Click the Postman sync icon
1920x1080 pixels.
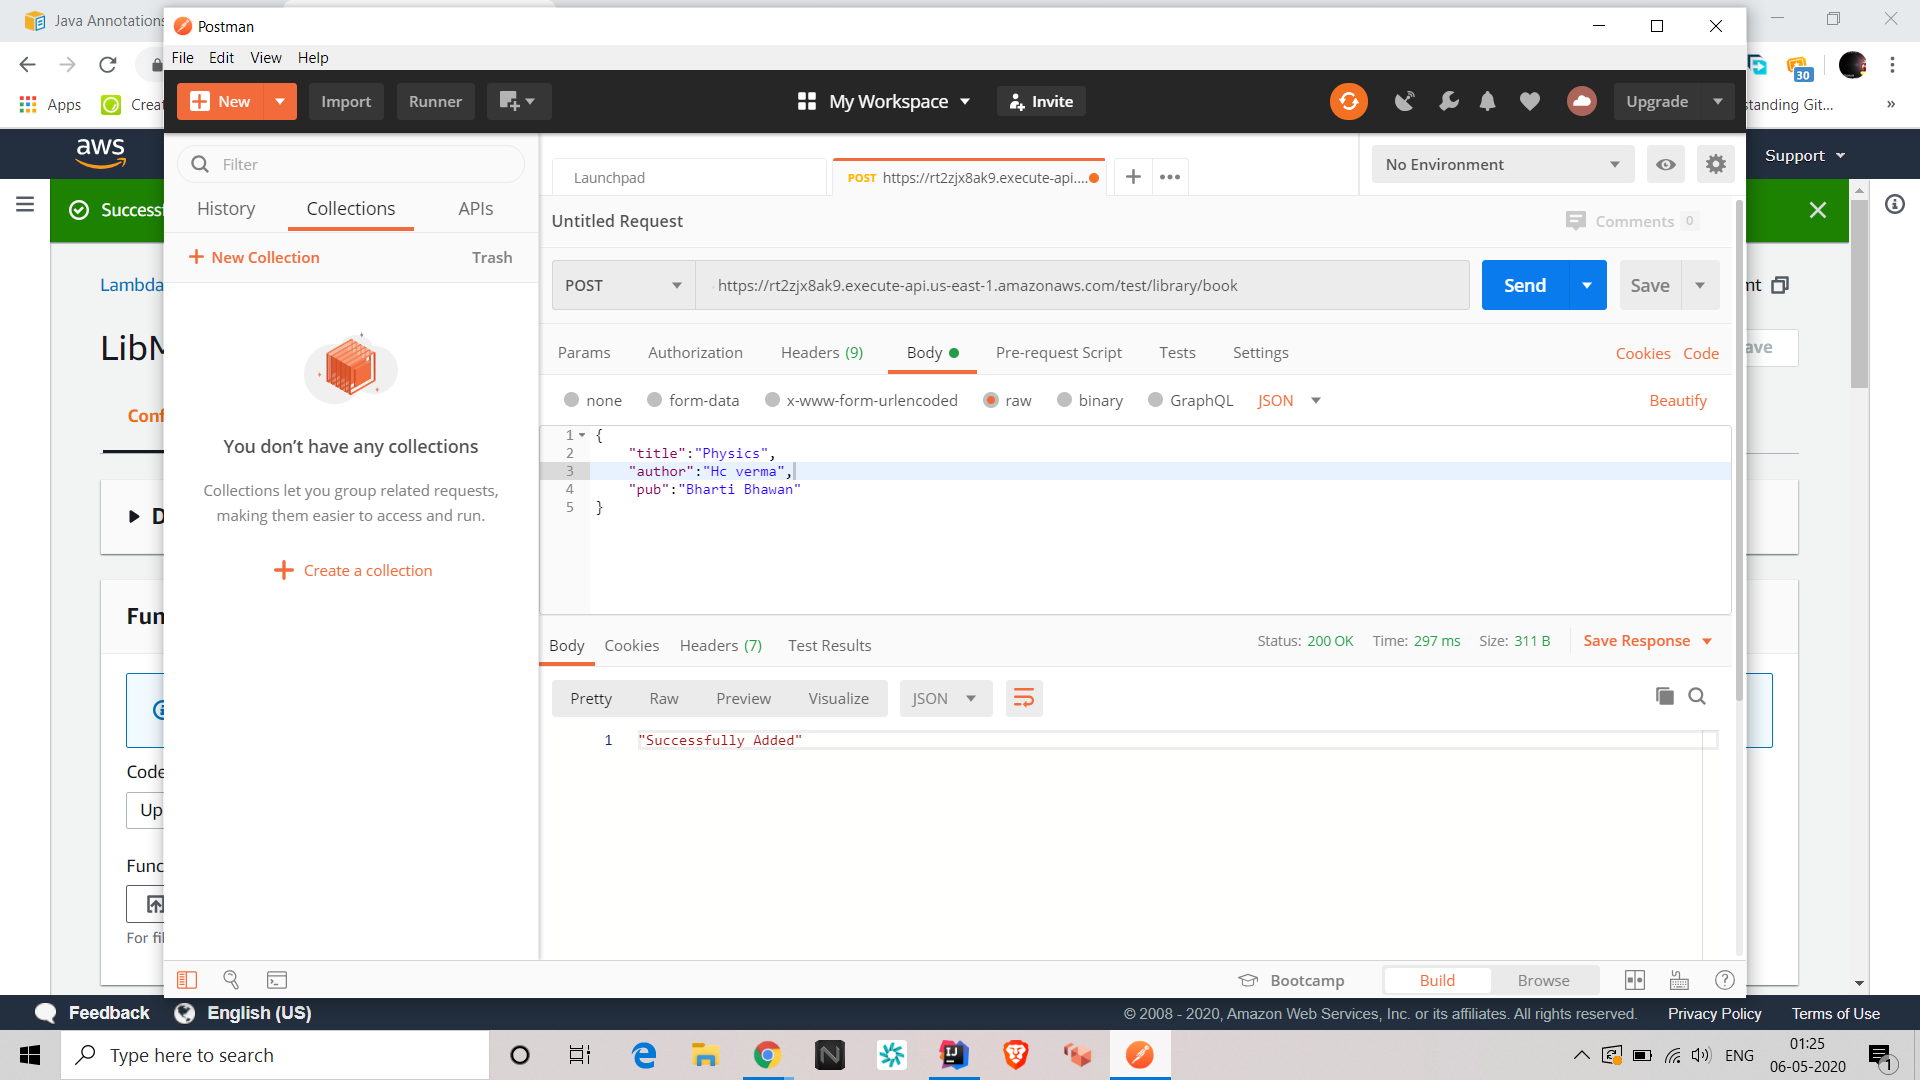(1348, 101)
